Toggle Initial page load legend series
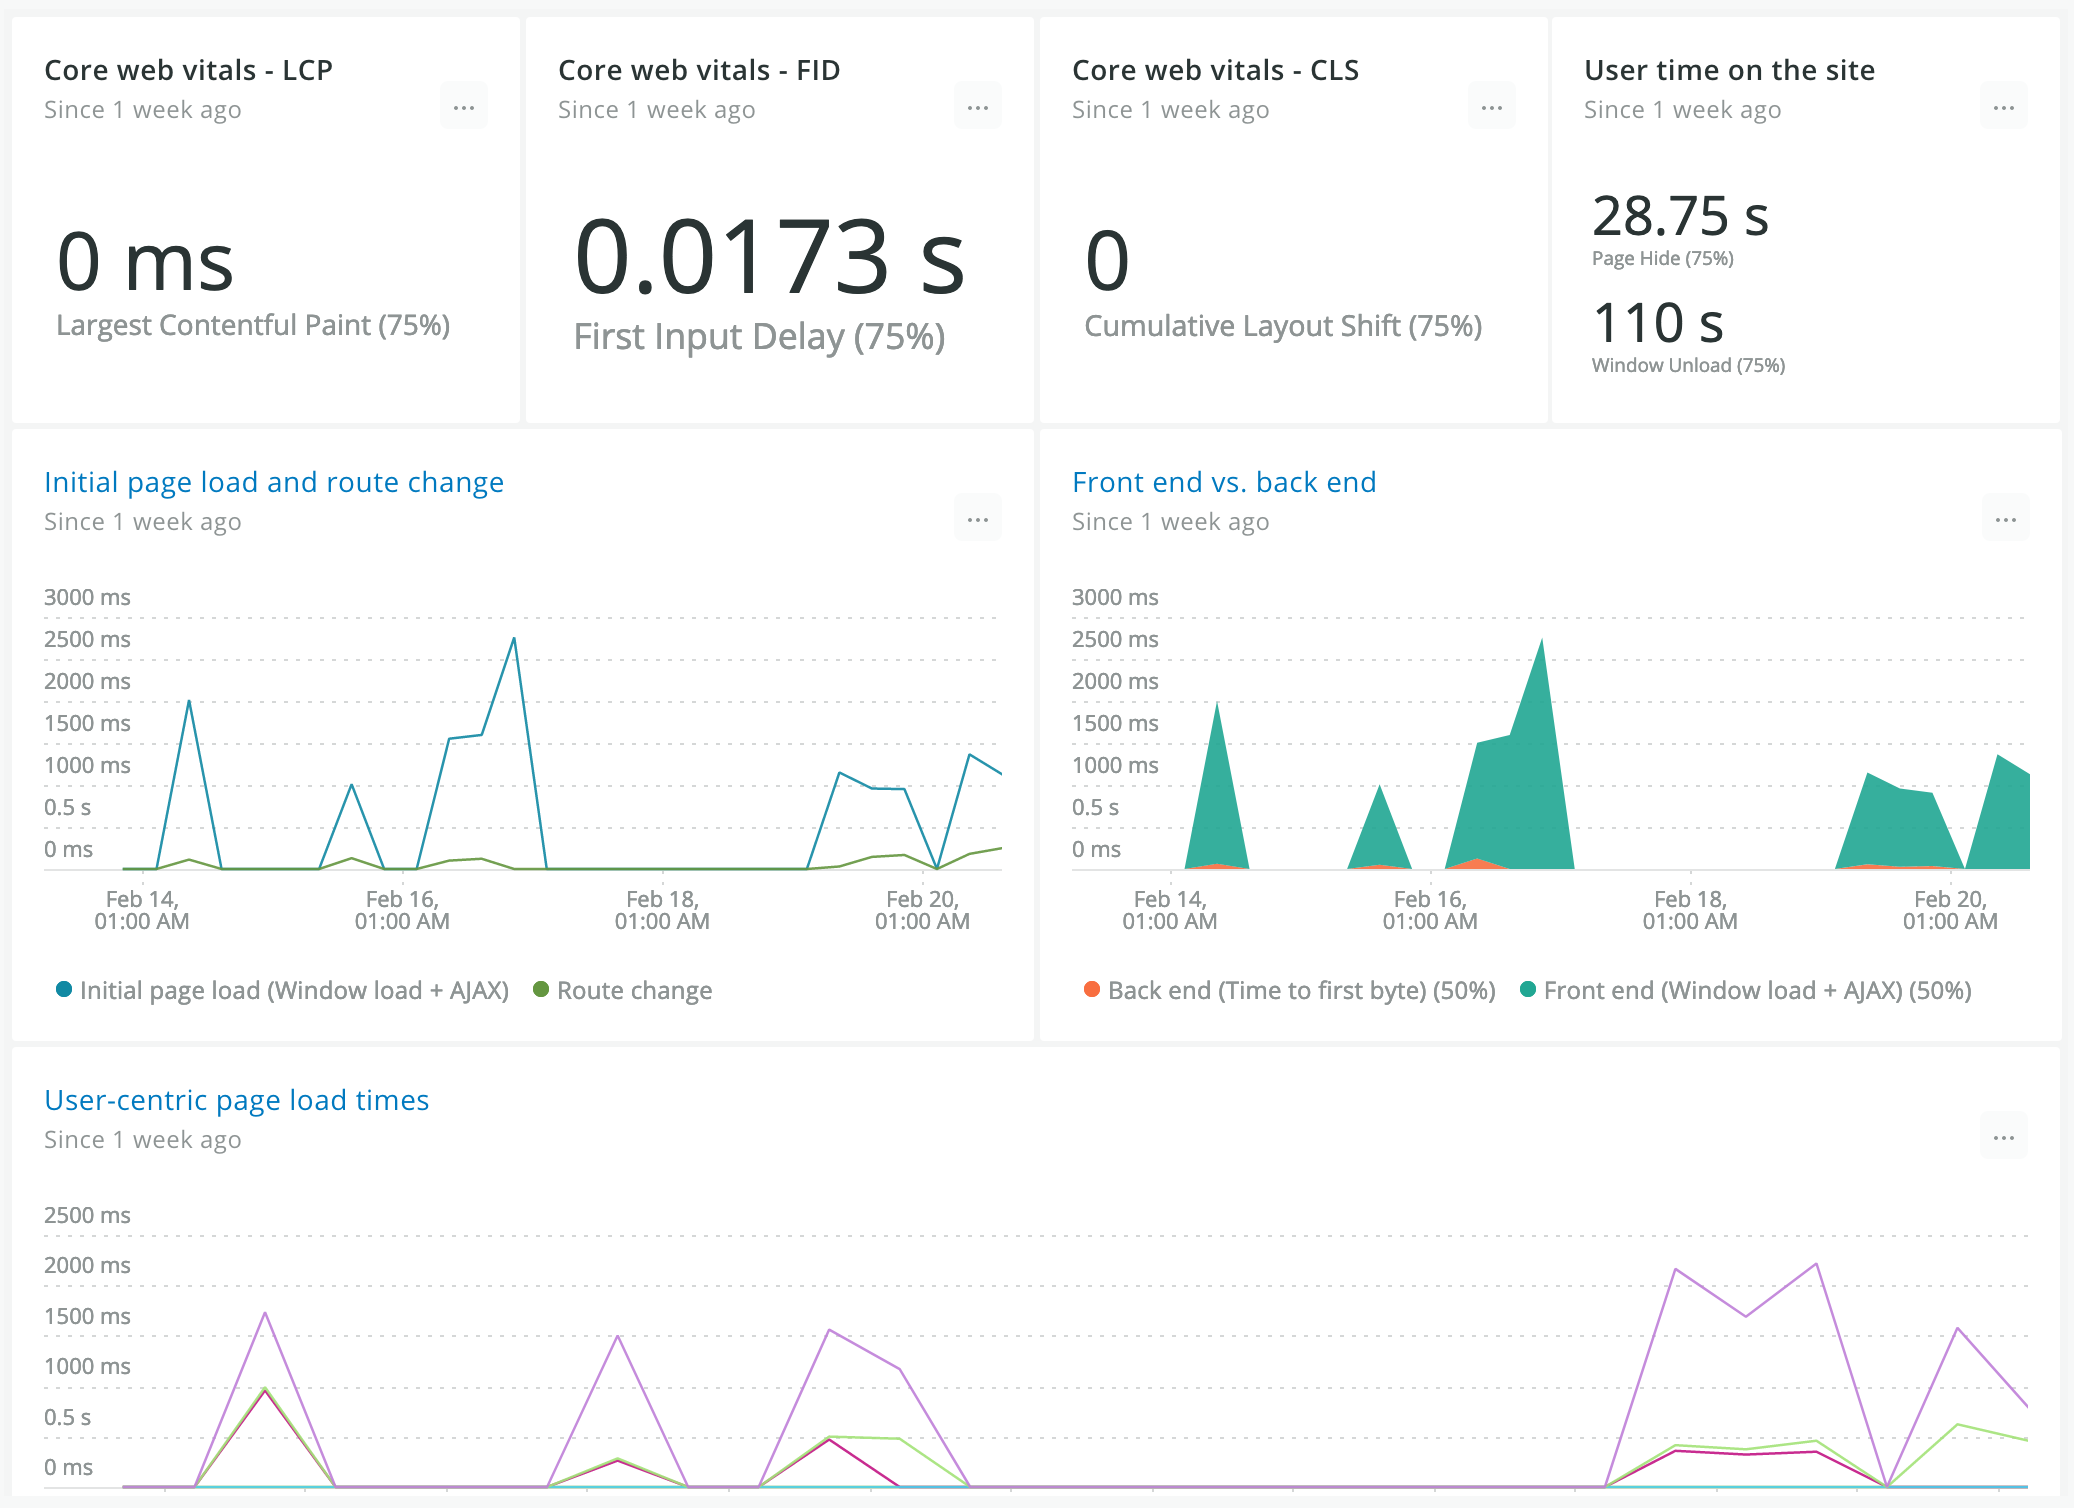Screen dimensions: 2074x1508 [283, 990]
